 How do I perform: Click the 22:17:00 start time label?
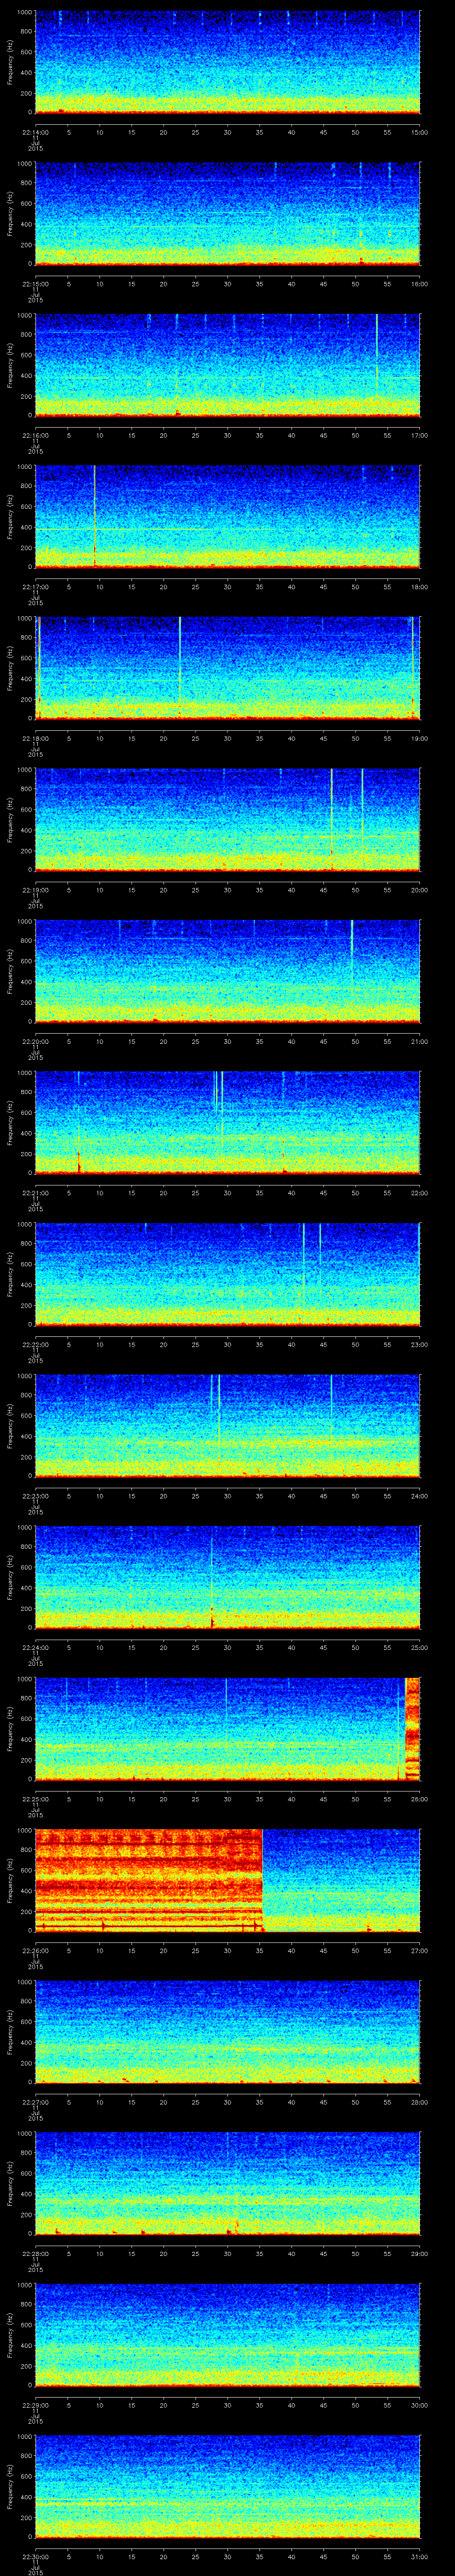point(35,587)
